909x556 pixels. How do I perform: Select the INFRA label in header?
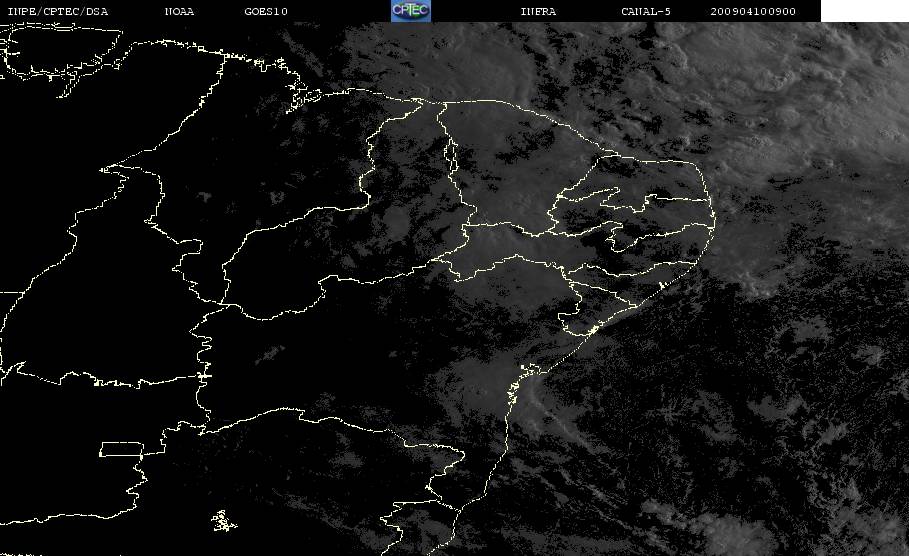point(538,12)
